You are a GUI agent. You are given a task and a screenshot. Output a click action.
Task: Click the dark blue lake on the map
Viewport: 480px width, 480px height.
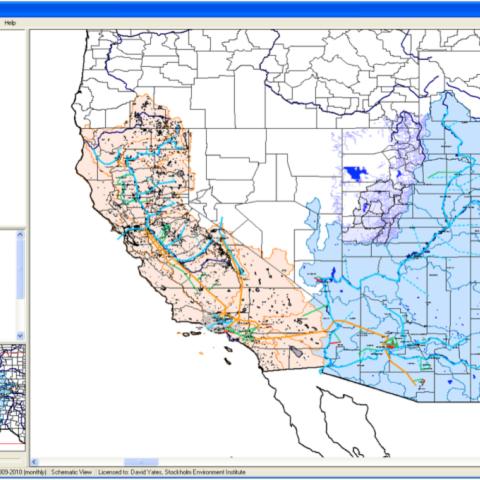(x=355, y=173)
